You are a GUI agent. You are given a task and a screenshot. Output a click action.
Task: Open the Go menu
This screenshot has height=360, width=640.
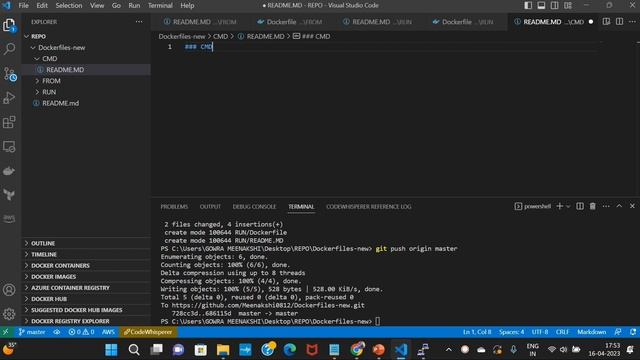pos(116,5)
